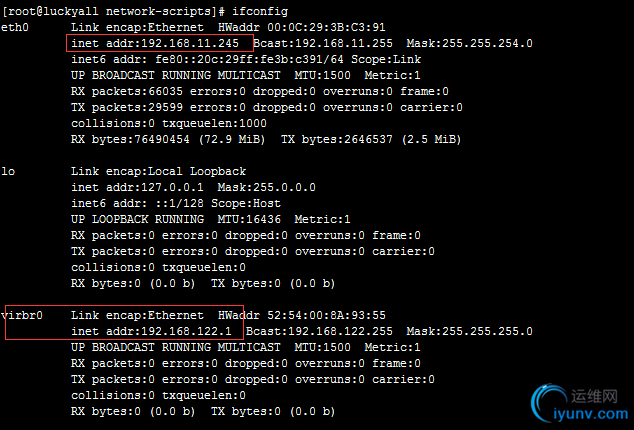Click loopback inet addr 127.0.0.1
The image size is (634, 430).
(137, 187)
